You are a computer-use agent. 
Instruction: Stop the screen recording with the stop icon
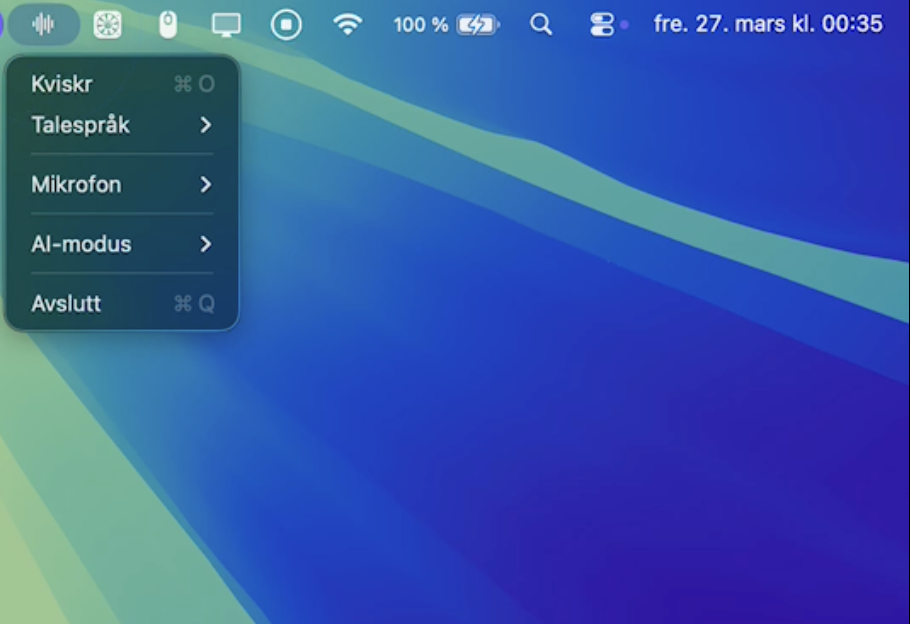pyautogui.click(x=286, y=23)
